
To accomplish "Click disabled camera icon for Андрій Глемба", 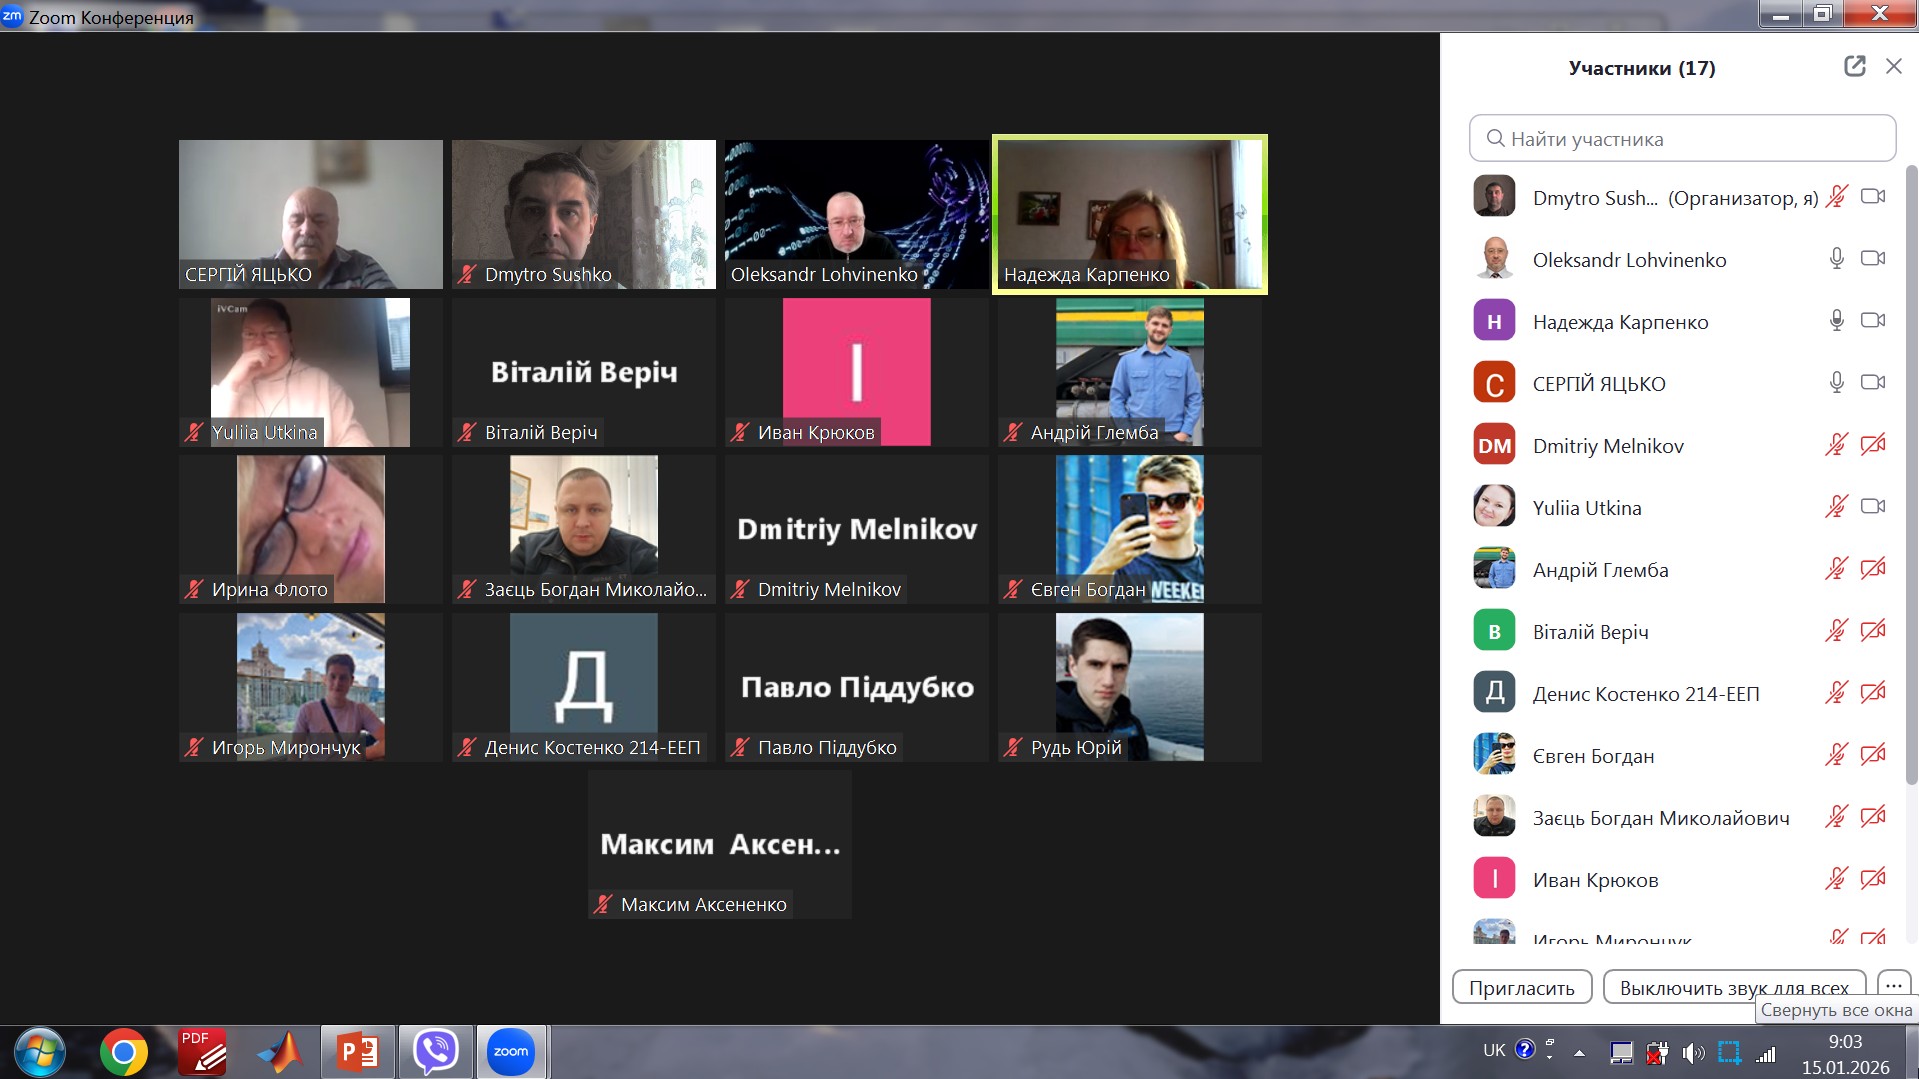I will [x=1872, y=569].
